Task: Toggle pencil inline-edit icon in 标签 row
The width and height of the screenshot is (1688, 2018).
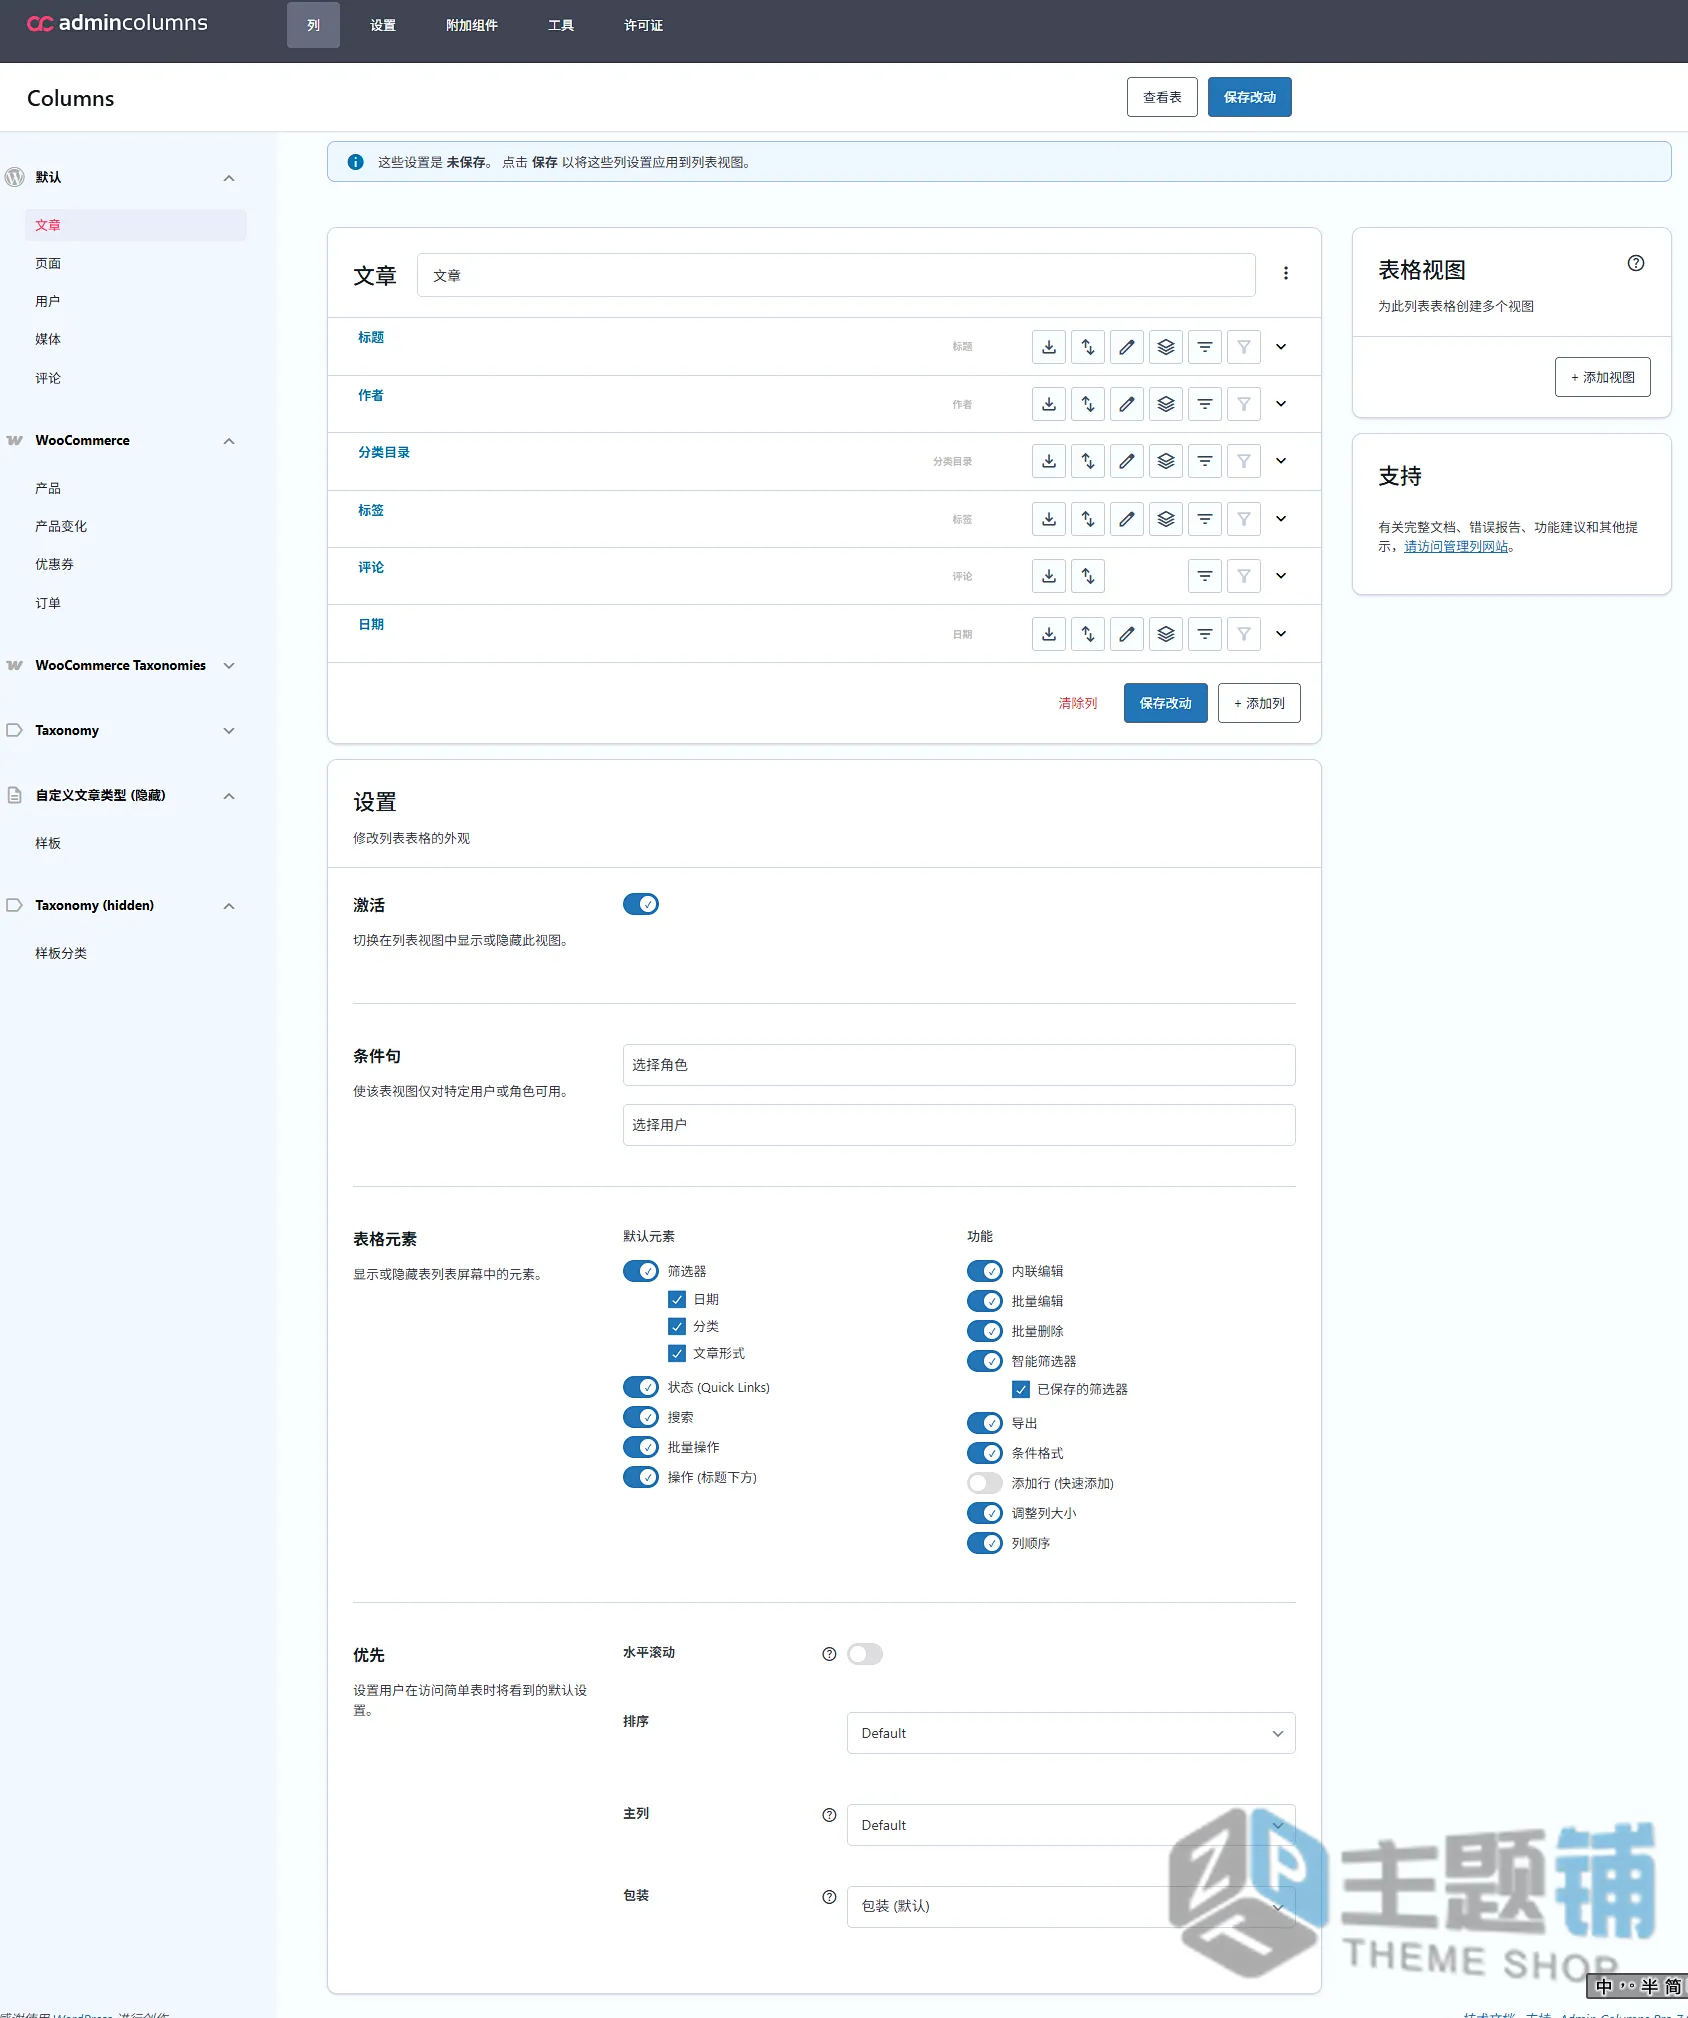Action: [x=1126, y=519]
